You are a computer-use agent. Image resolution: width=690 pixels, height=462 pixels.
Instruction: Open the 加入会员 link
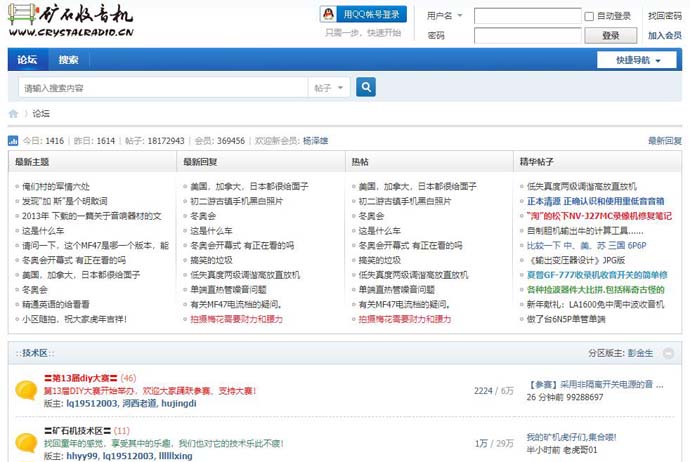pos(664,36)
